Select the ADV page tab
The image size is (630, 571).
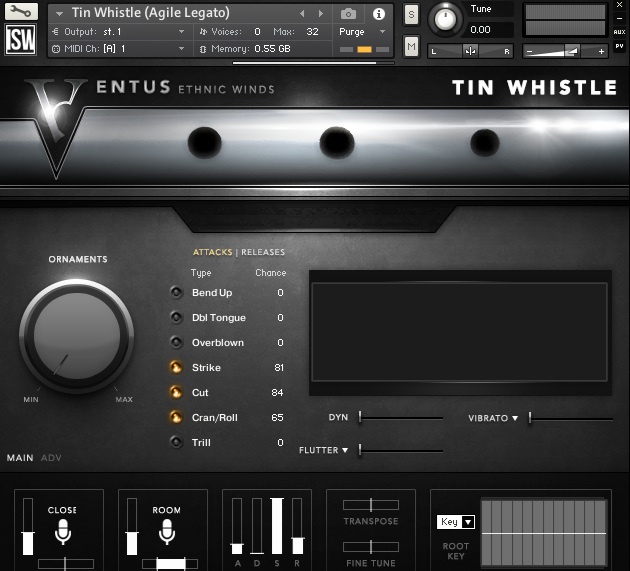(x=51, y=458)
